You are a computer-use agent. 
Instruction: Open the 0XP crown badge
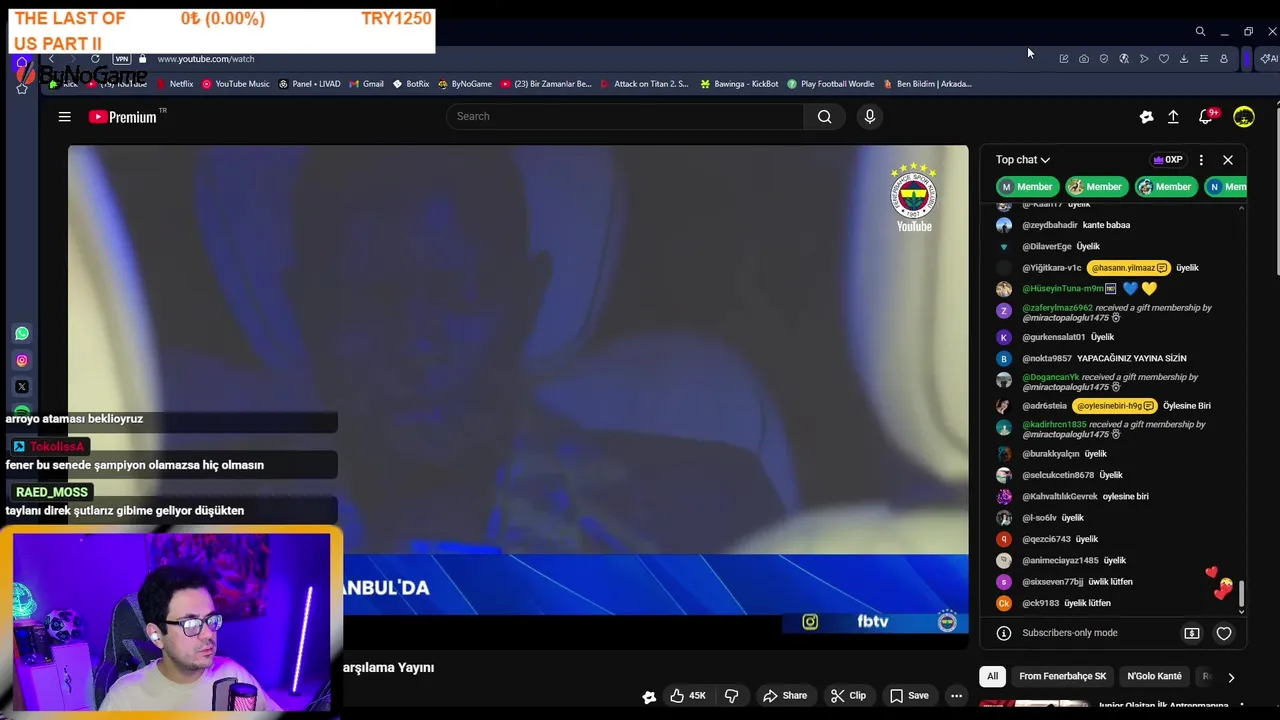(x=1168, y=160)
